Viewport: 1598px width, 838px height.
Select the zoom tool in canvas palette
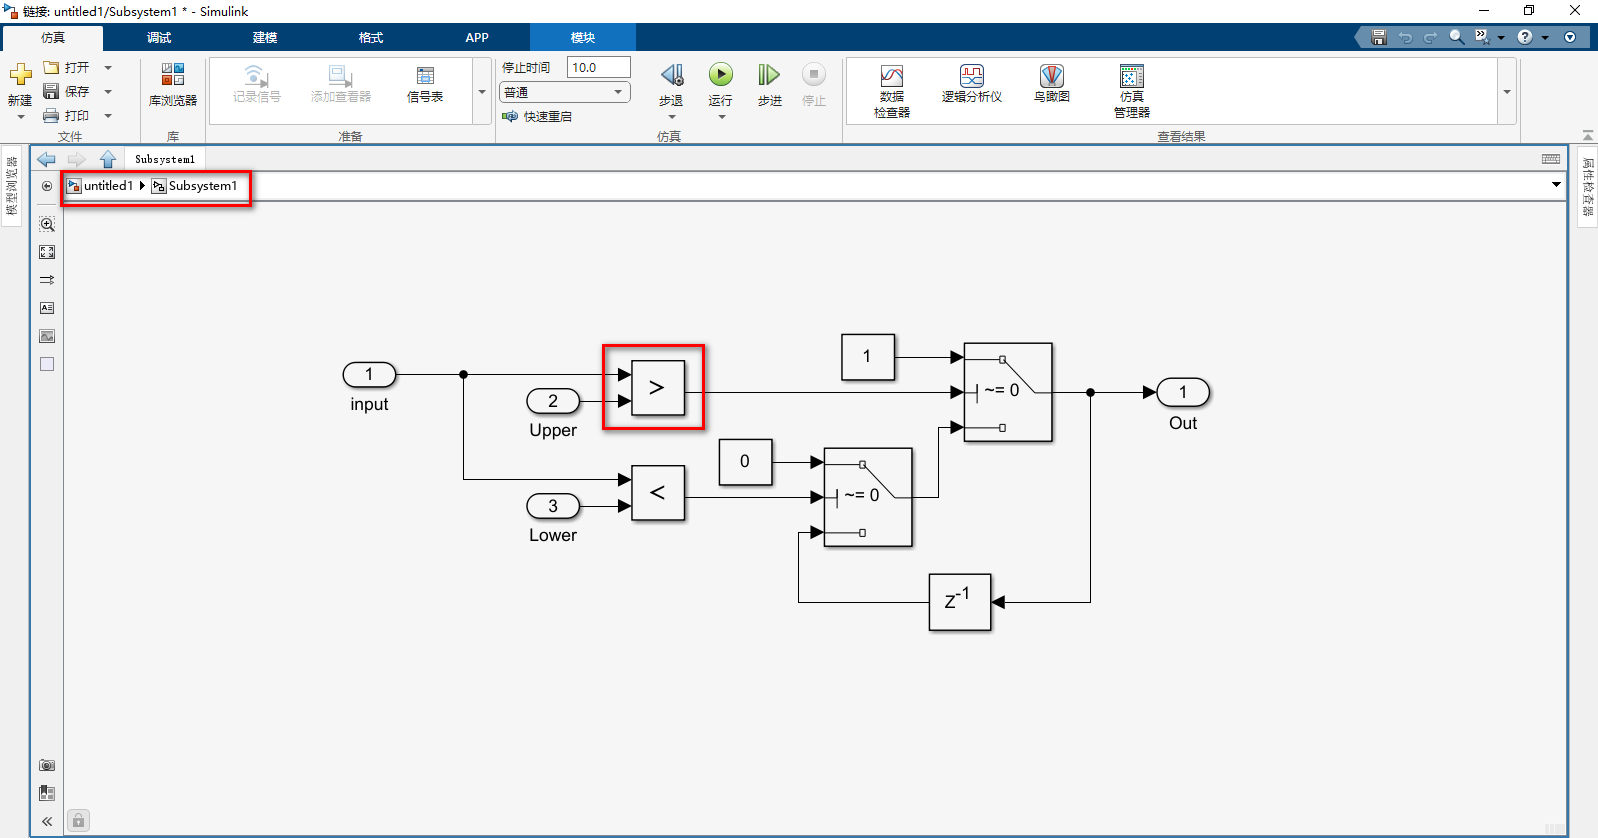[47, 224]
